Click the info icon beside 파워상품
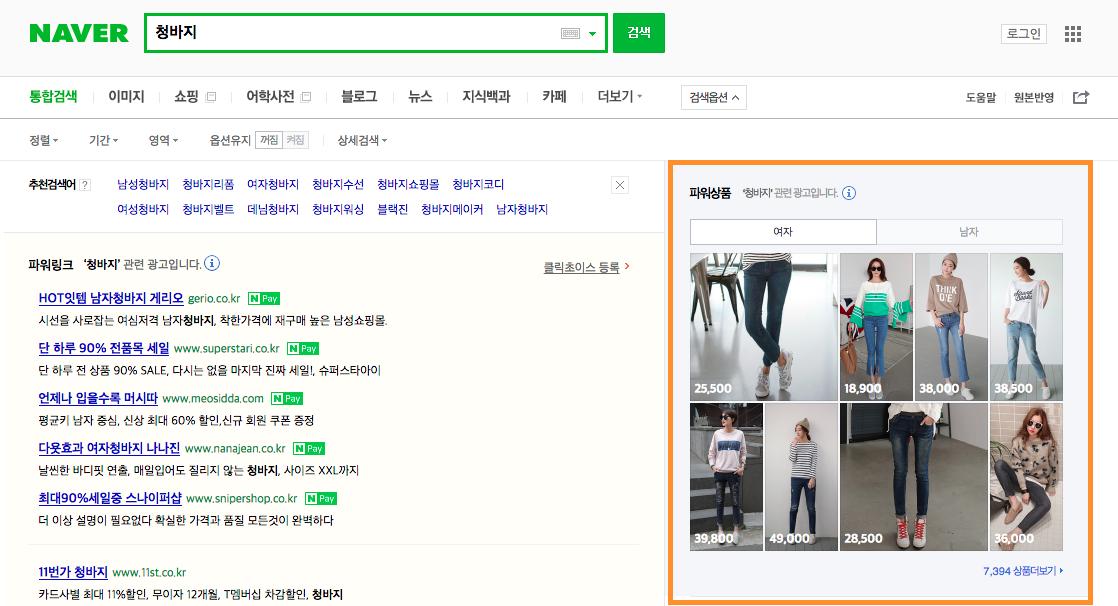 [x=848, y=193]
